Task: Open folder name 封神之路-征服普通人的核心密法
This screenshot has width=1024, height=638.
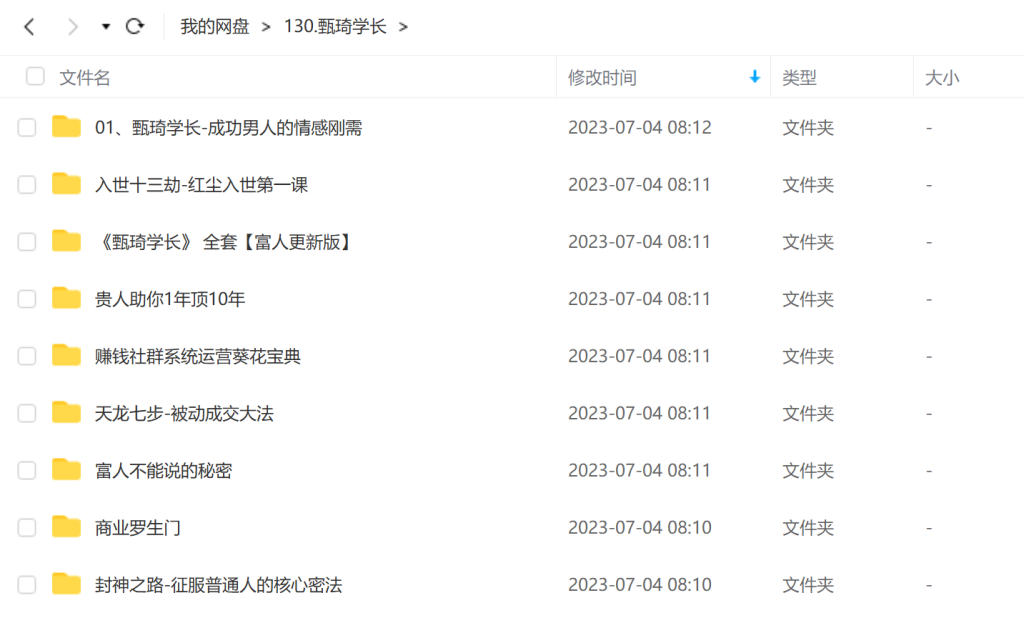Action: tap(218, 584)
